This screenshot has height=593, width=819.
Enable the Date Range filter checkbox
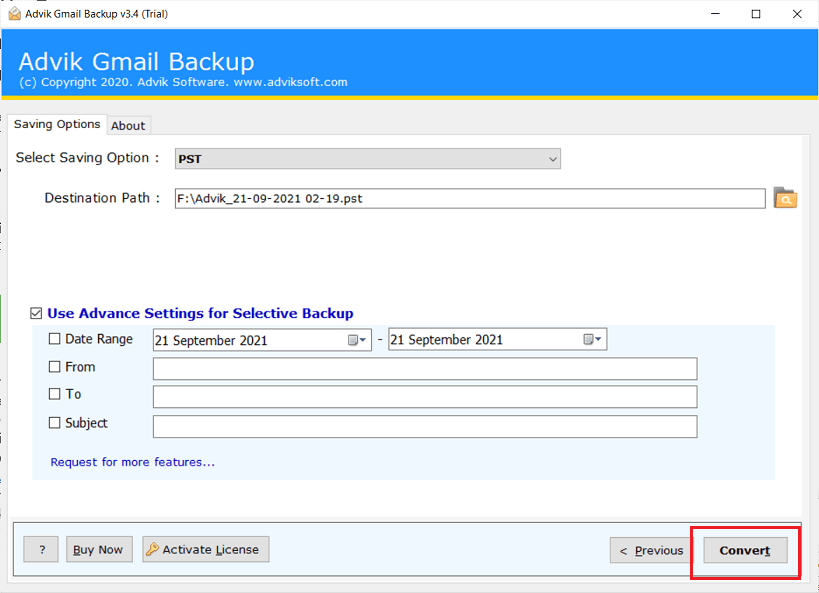(54, 339)
